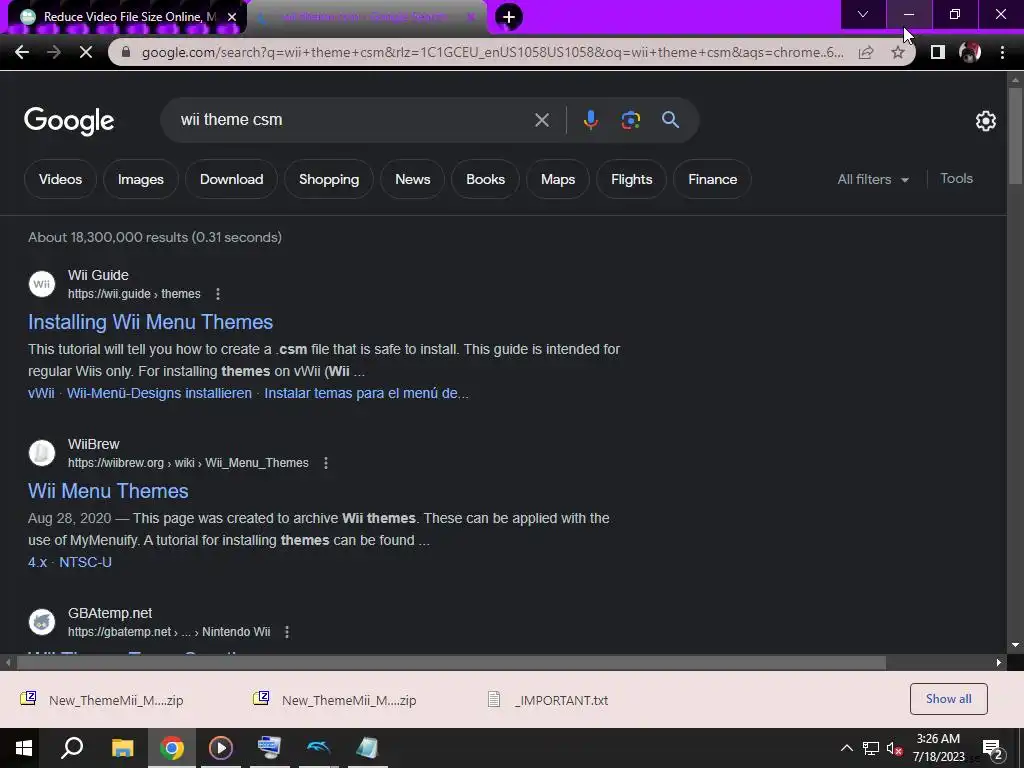
Task: Filter results by Shopping
Action: [x=328, y=180]
